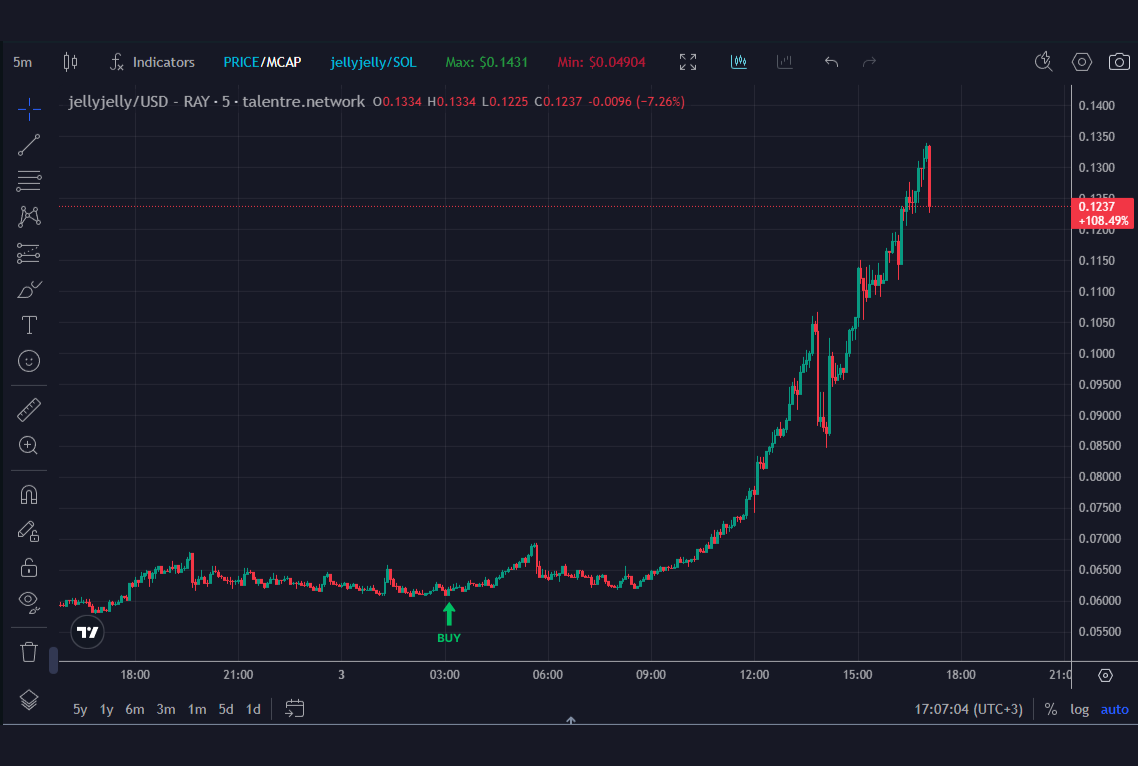Expand the bottom panel arrow
Viewport: 1138px width, 766px height.
click(x=571, y=720)
